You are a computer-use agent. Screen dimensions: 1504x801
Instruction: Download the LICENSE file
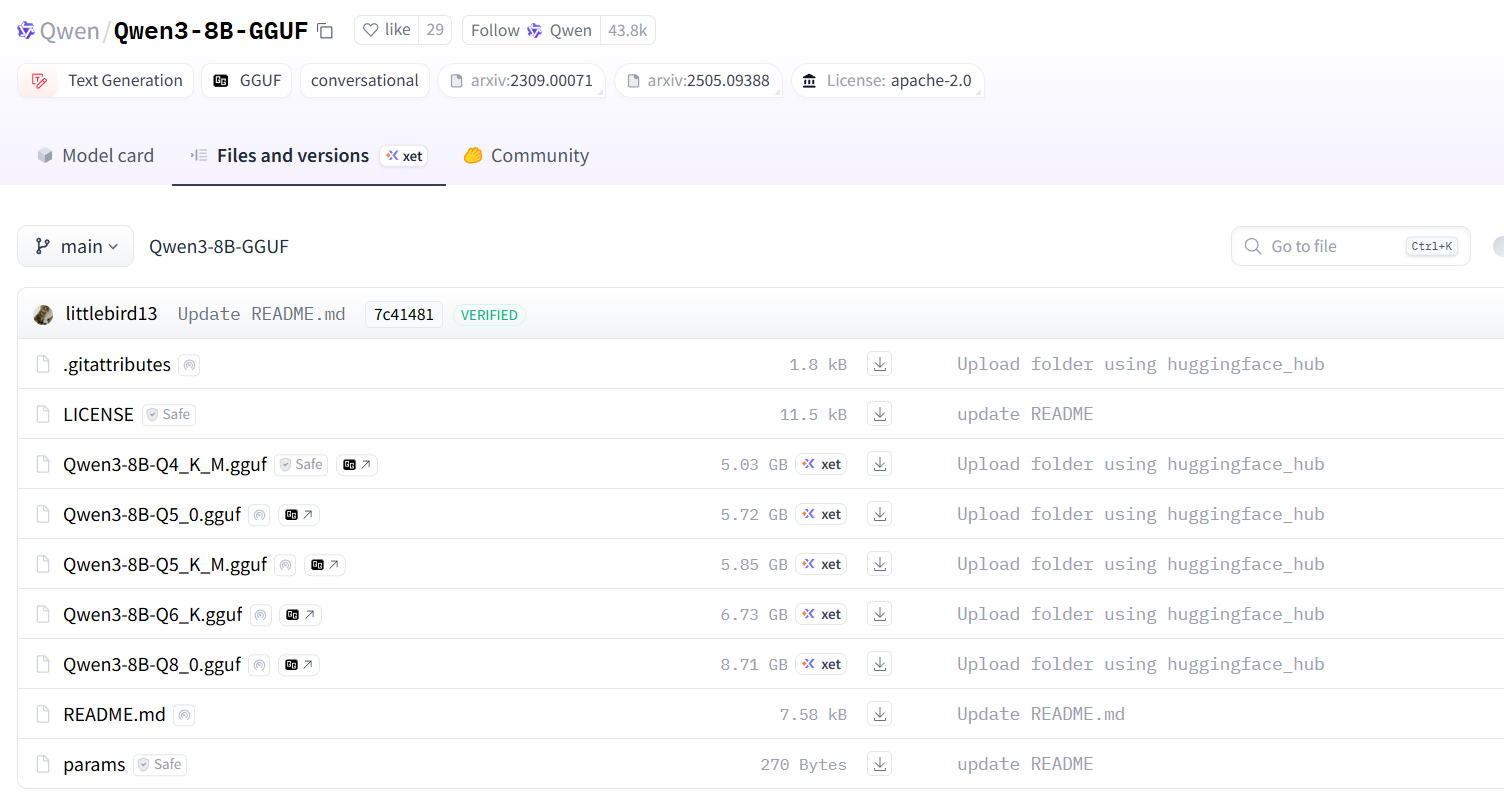pos(879,414)
